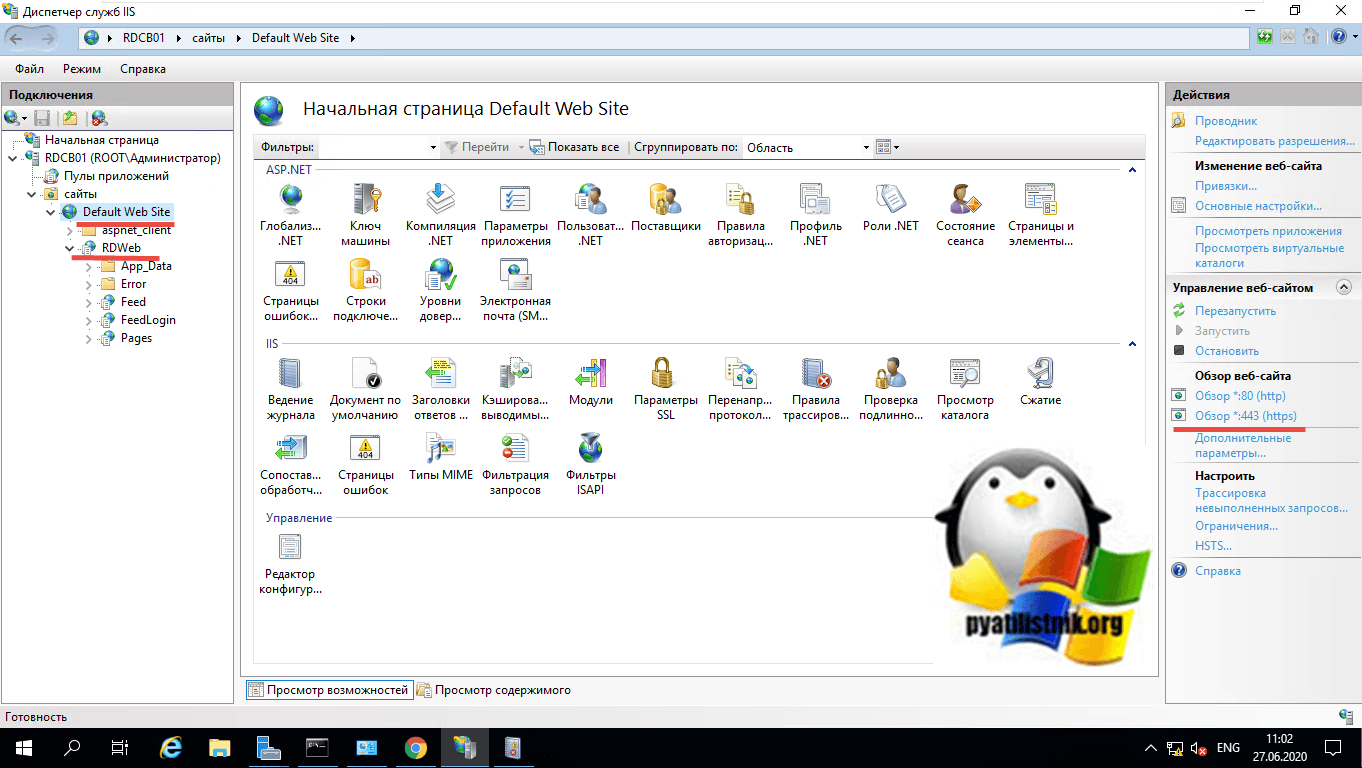Click the Перезапустить action link
Image resolution: width=1362 pixels, height=768 pixels.
click(1235, 311)
